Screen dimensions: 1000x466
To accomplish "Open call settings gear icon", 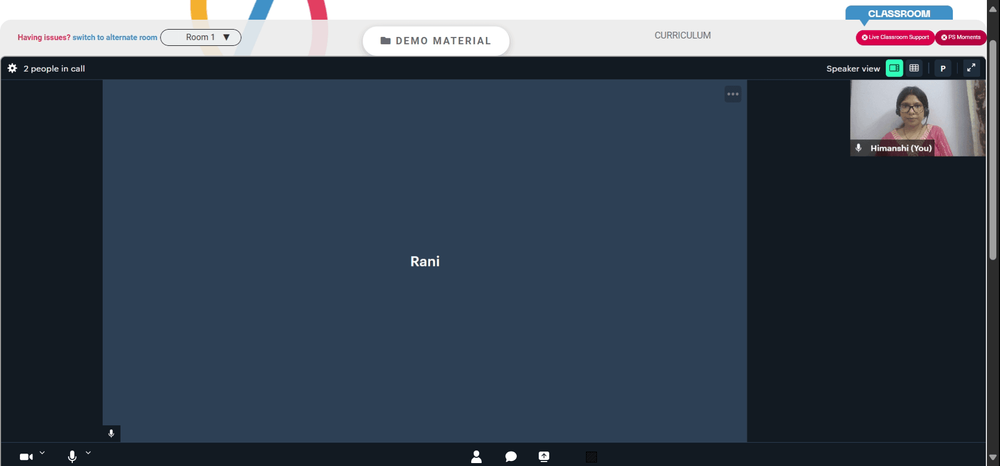I will [x=12, y=68].
